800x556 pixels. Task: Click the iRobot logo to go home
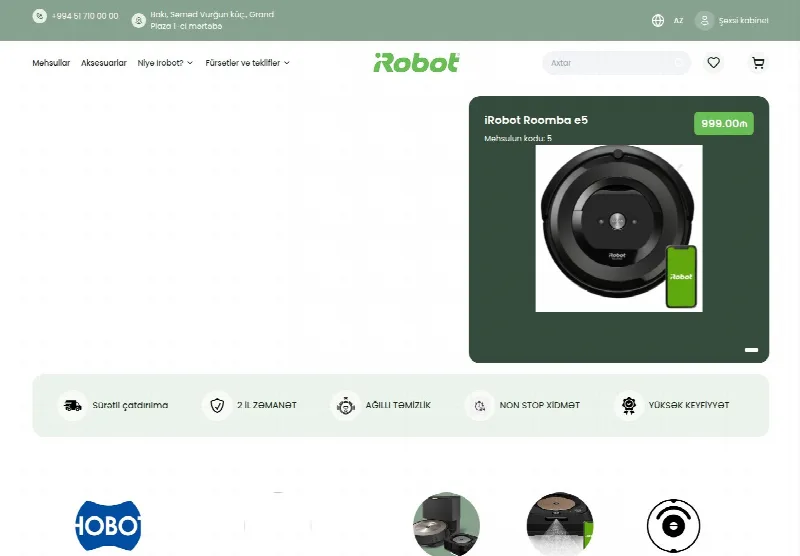[x=416, y=63]
